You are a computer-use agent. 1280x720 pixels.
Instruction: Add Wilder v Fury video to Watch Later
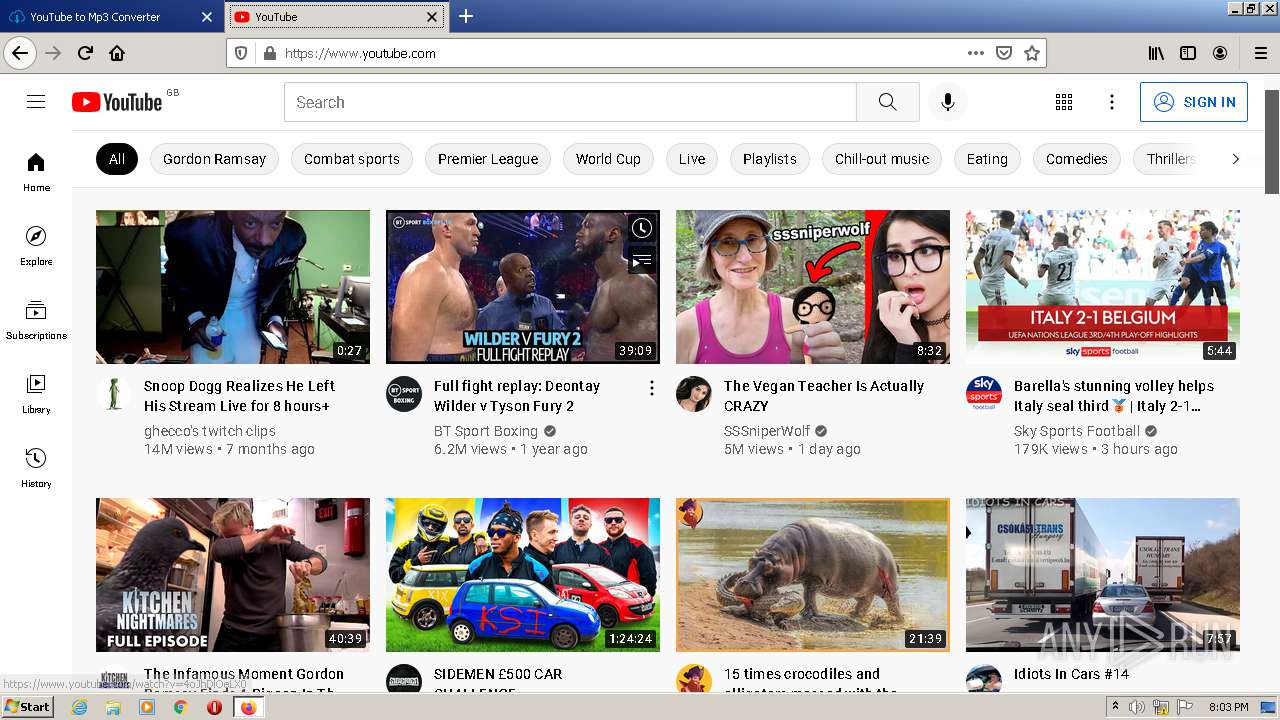tap(641, 229)
